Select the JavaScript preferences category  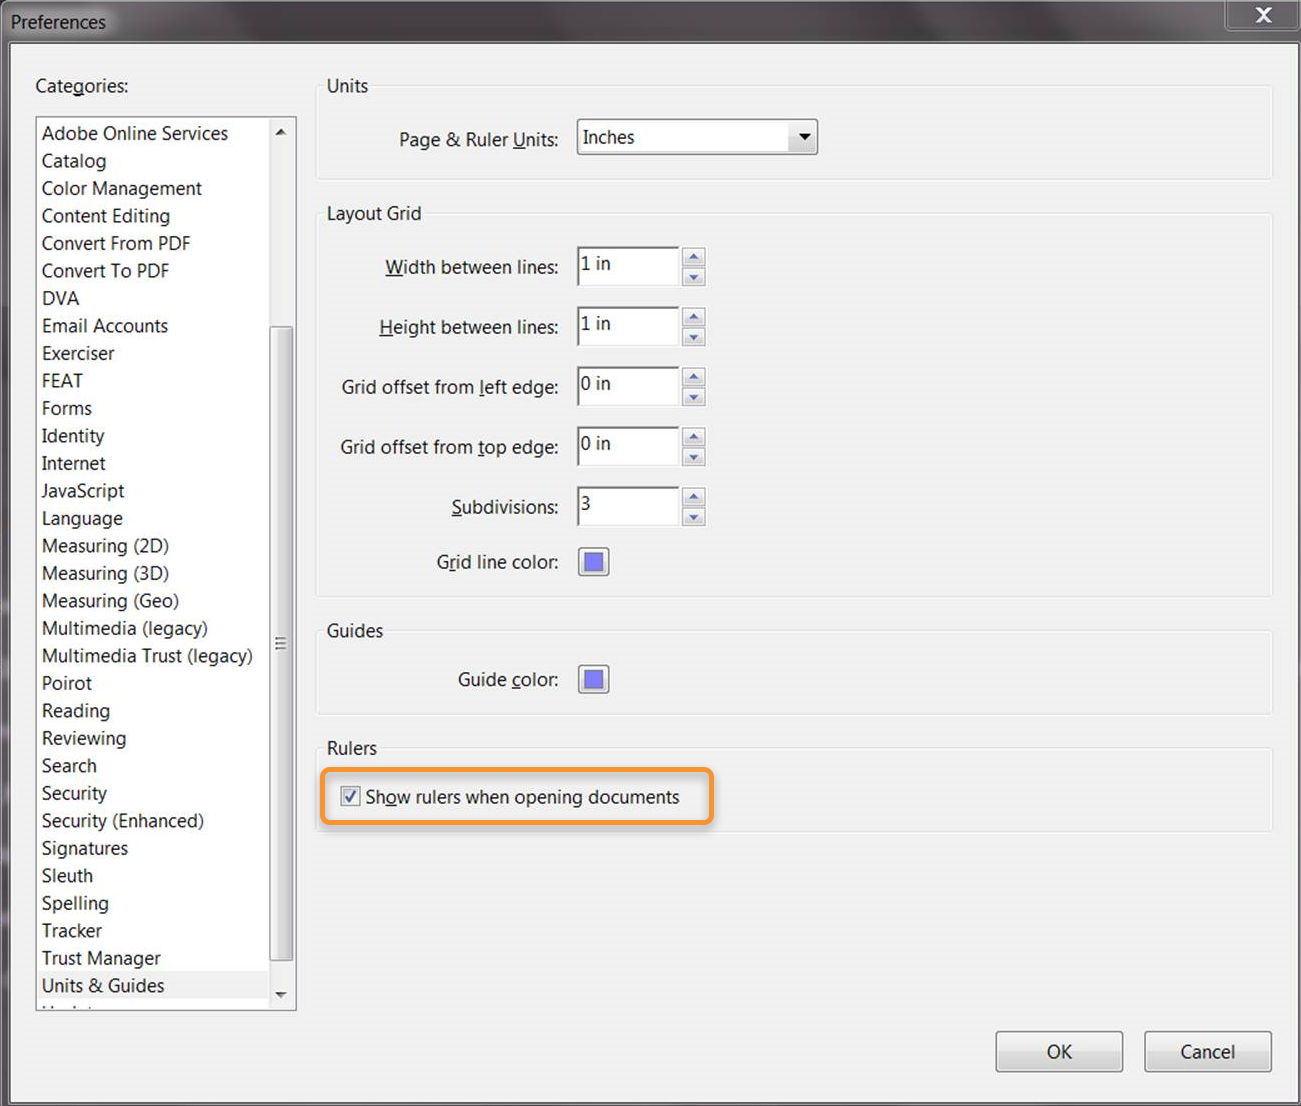(x=82, y=491)
